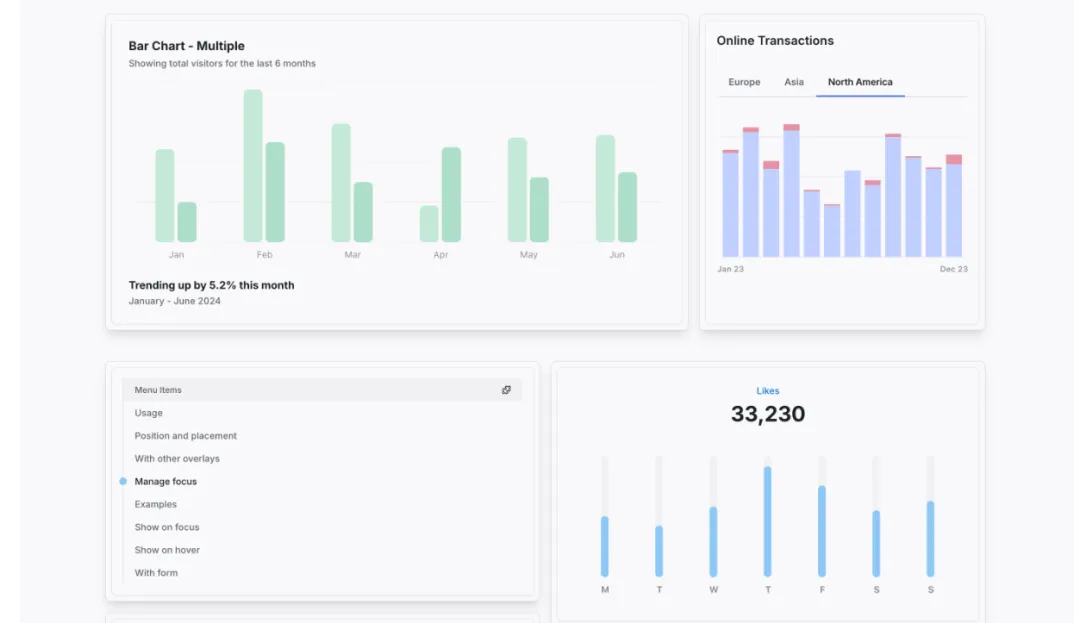Click the last bar of Online Transactions chart
This screenshot has width=1080, height=623.
click(954, 206)
